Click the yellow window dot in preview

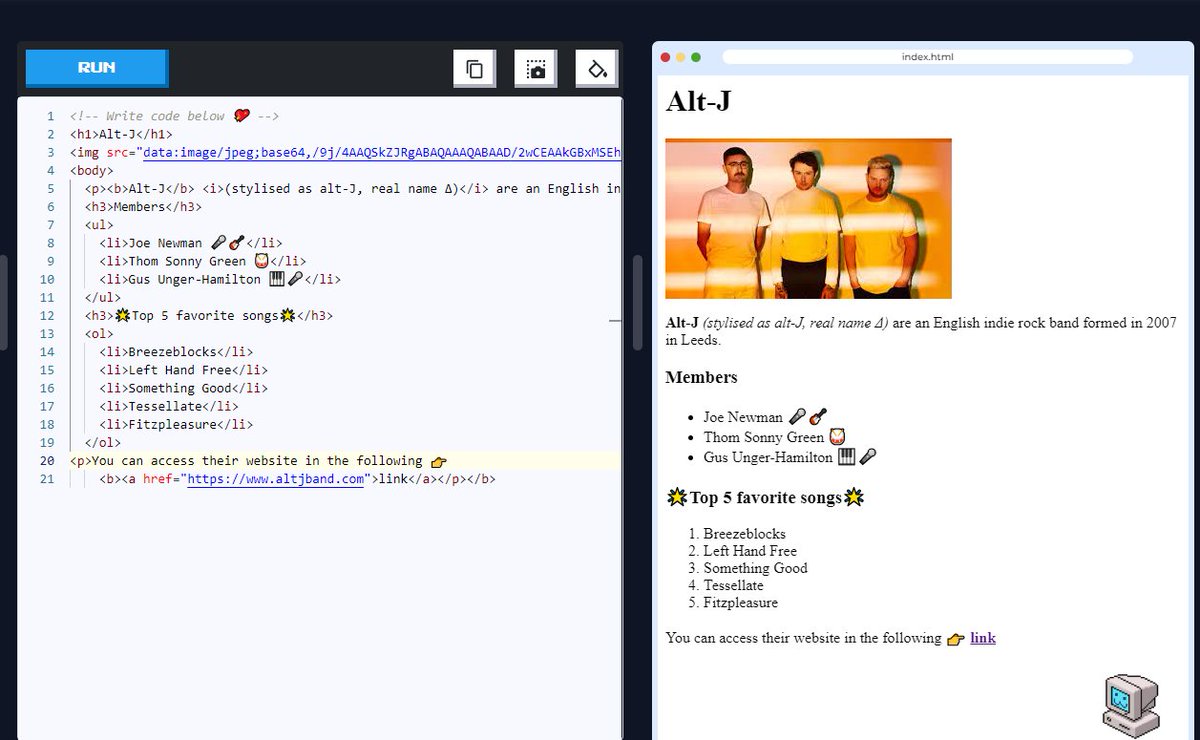coord(681,57)
